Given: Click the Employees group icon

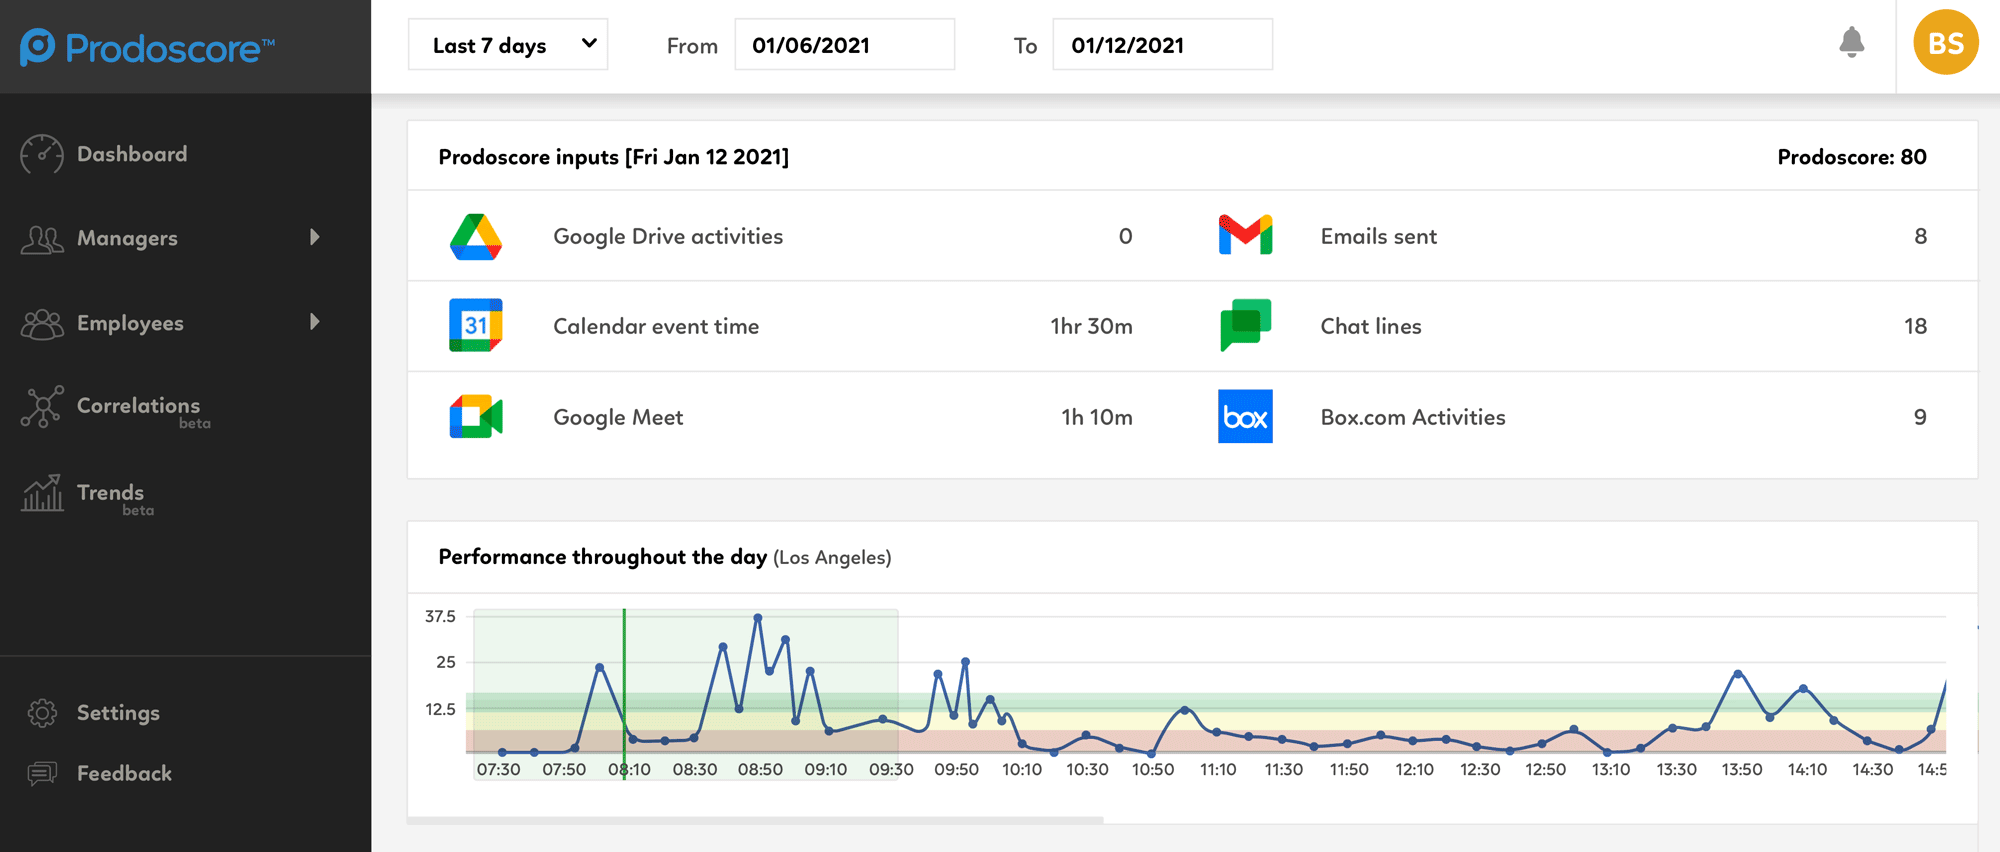Looking at the screenshot, I should (x=42, y=323).
